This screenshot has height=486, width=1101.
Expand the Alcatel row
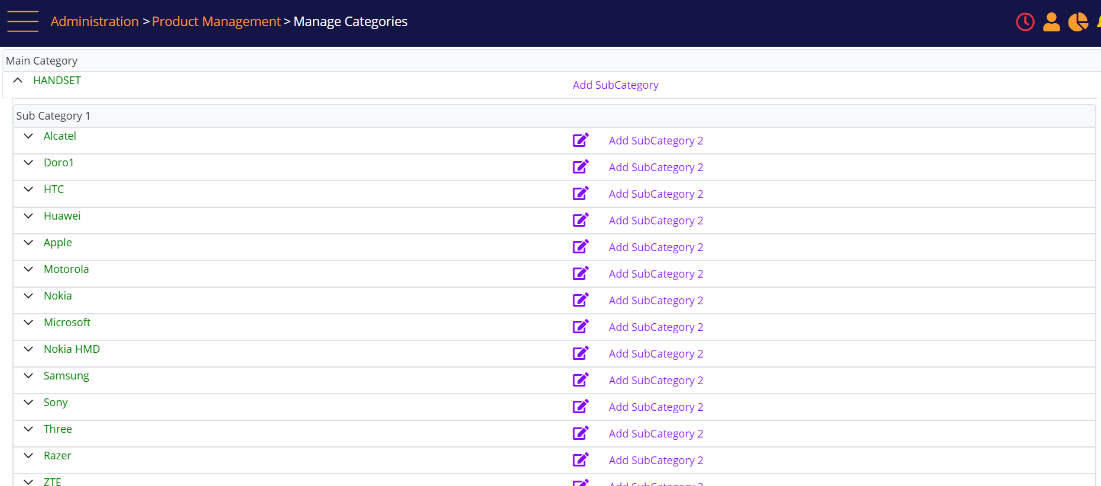(x=28, y=136)
